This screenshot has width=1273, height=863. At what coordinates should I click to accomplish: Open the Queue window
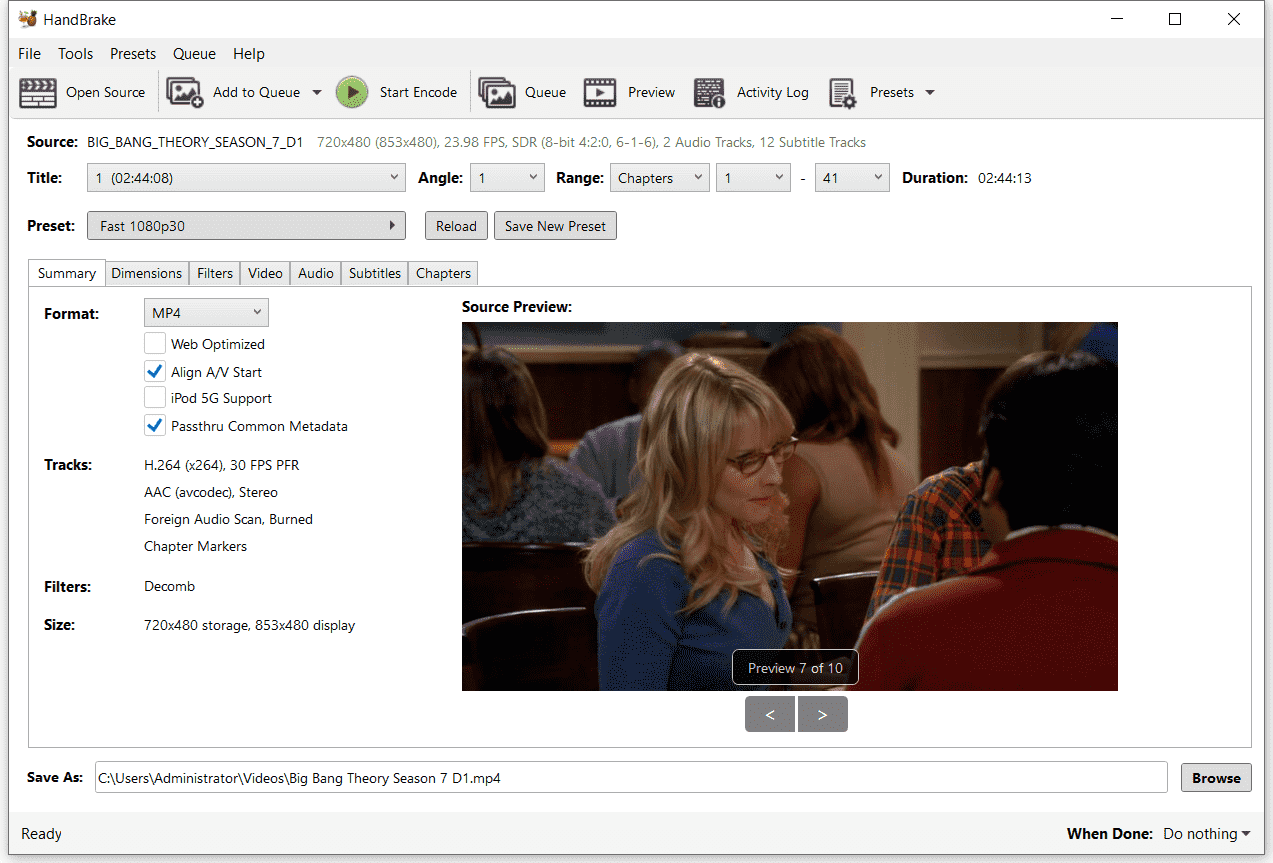click(x=523, y=92)
